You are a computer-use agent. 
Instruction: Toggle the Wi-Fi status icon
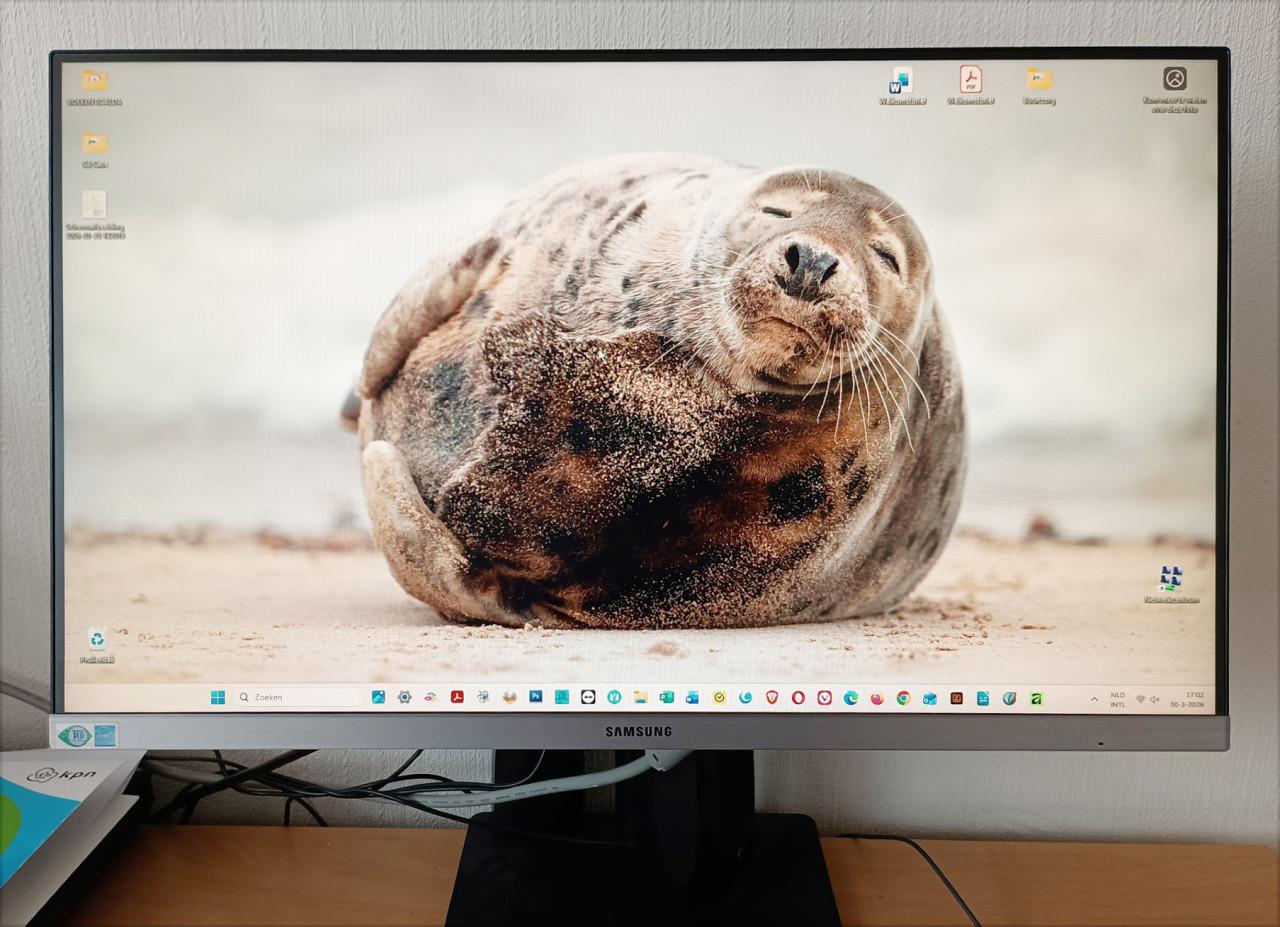click(x=1141, y=698)
